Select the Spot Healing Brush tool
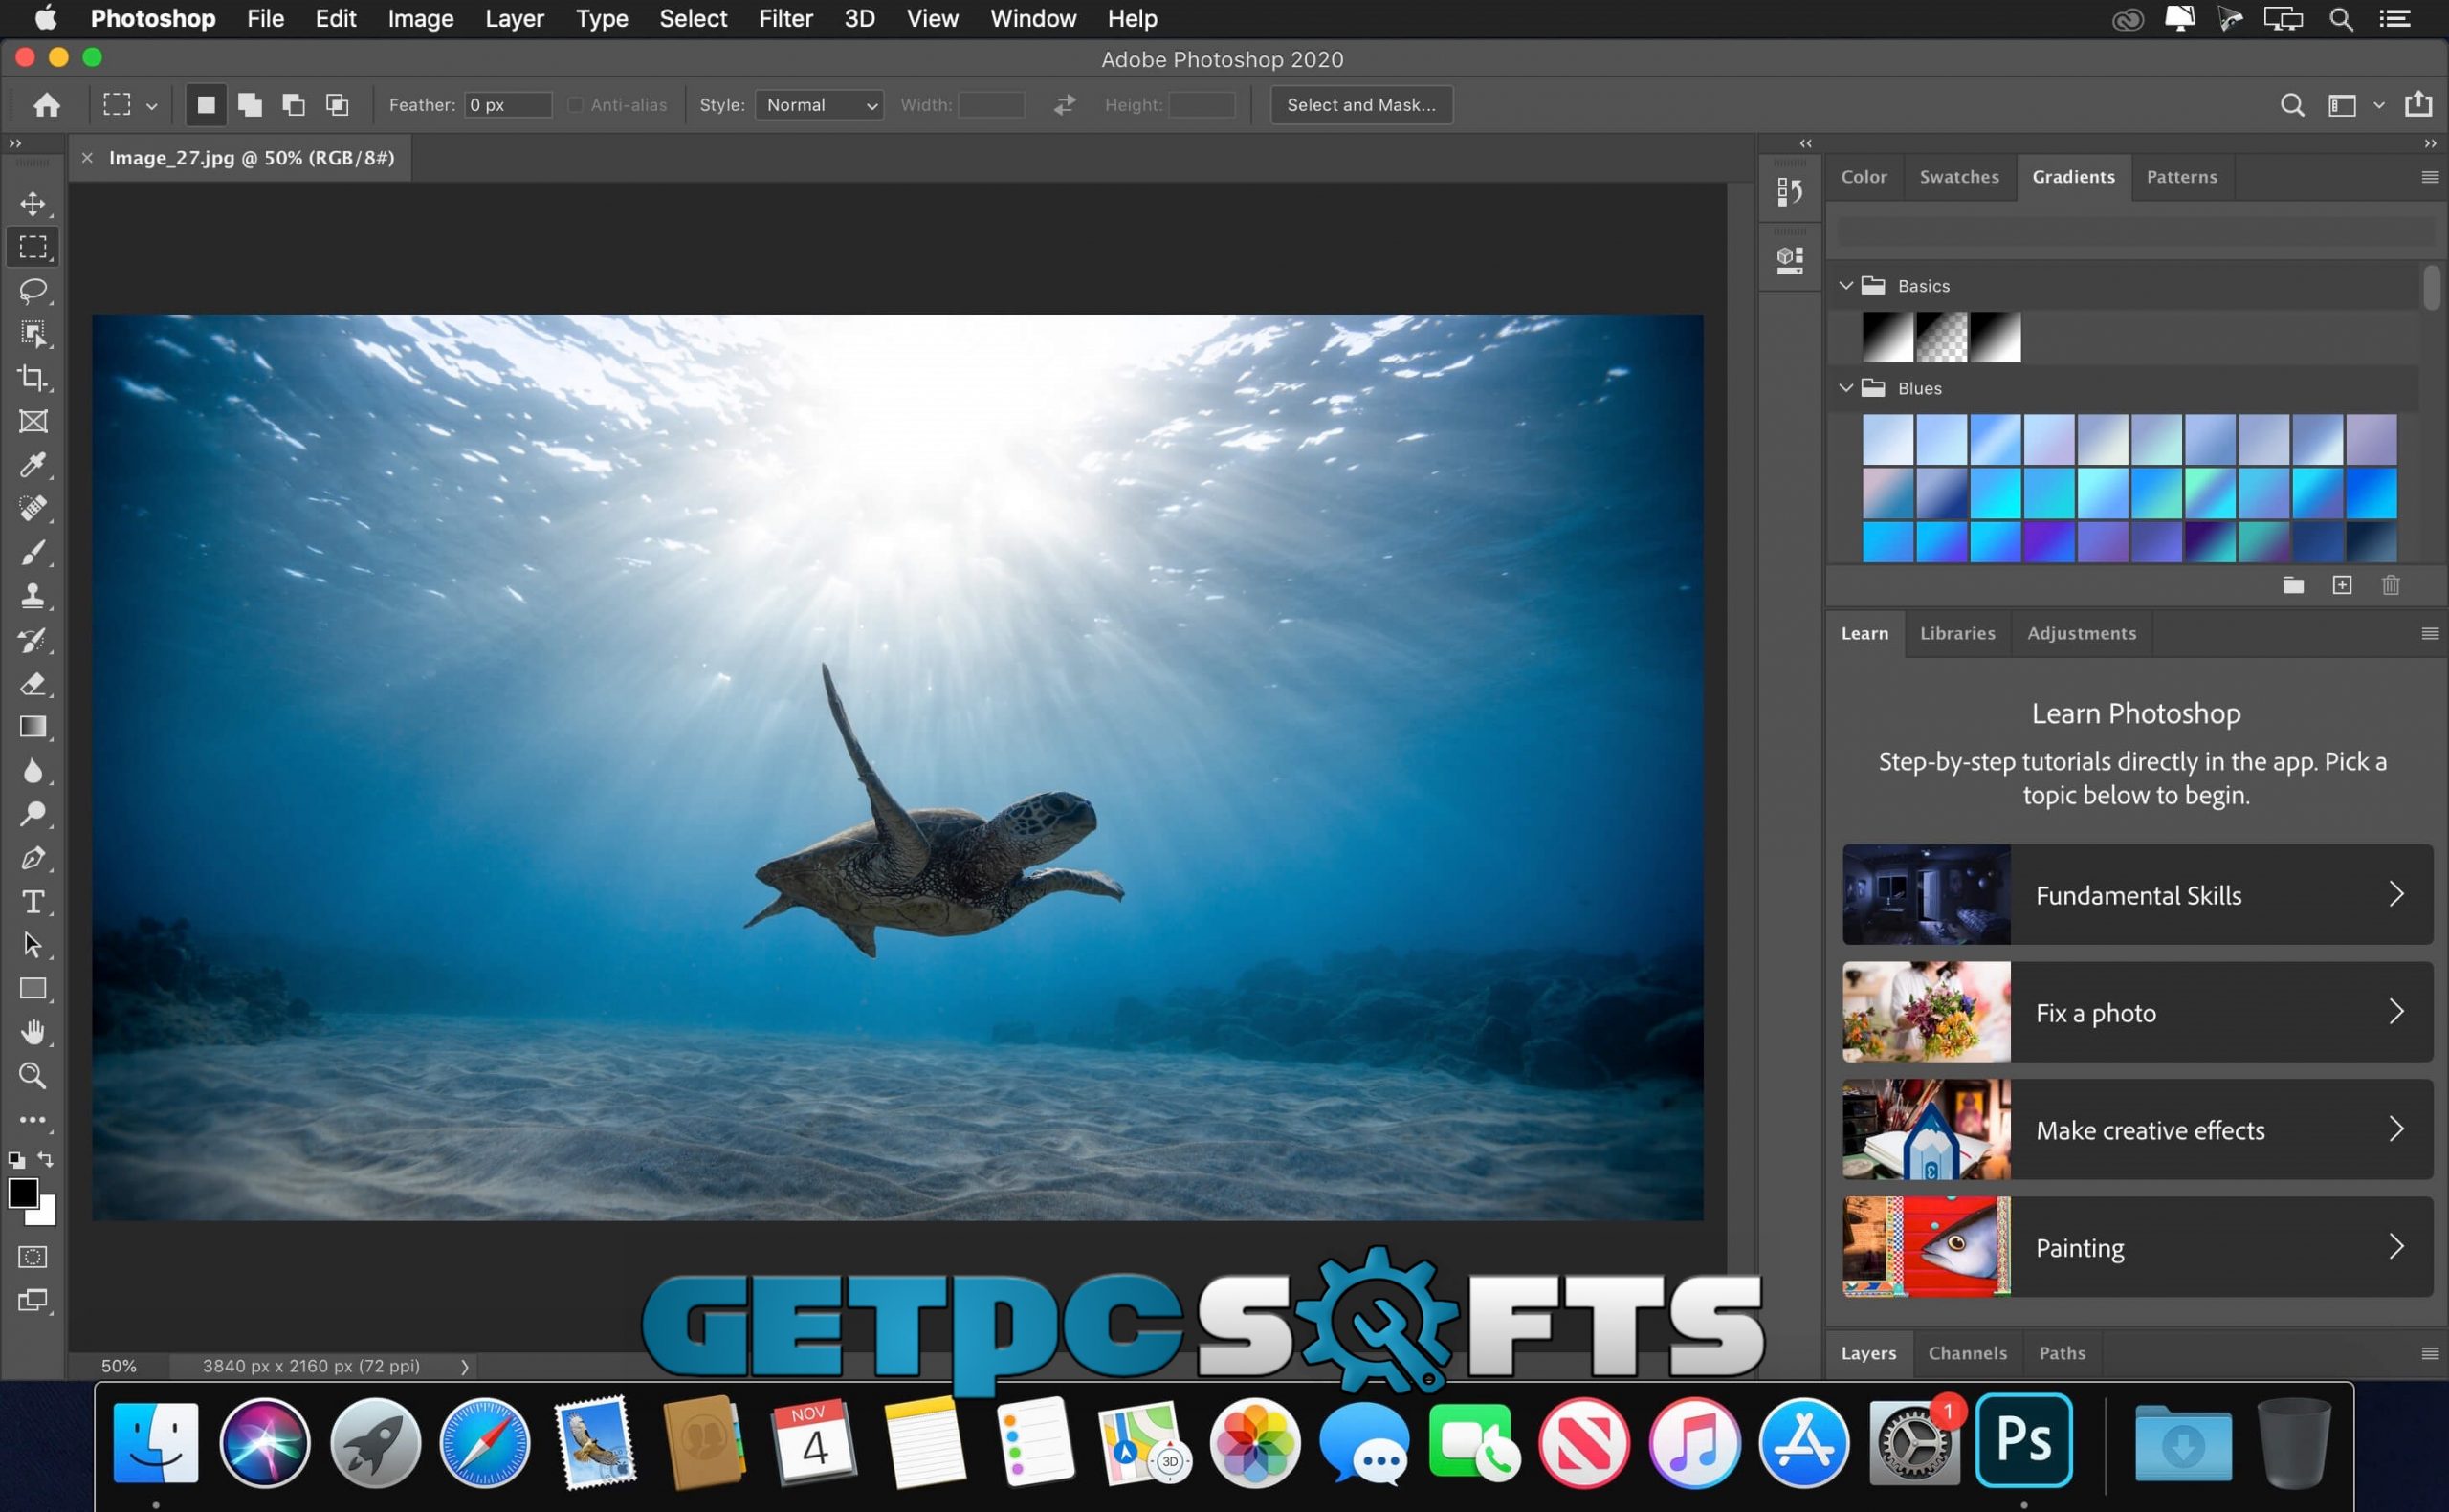This screenshot has width=2449, height=1512. point(33,508)
